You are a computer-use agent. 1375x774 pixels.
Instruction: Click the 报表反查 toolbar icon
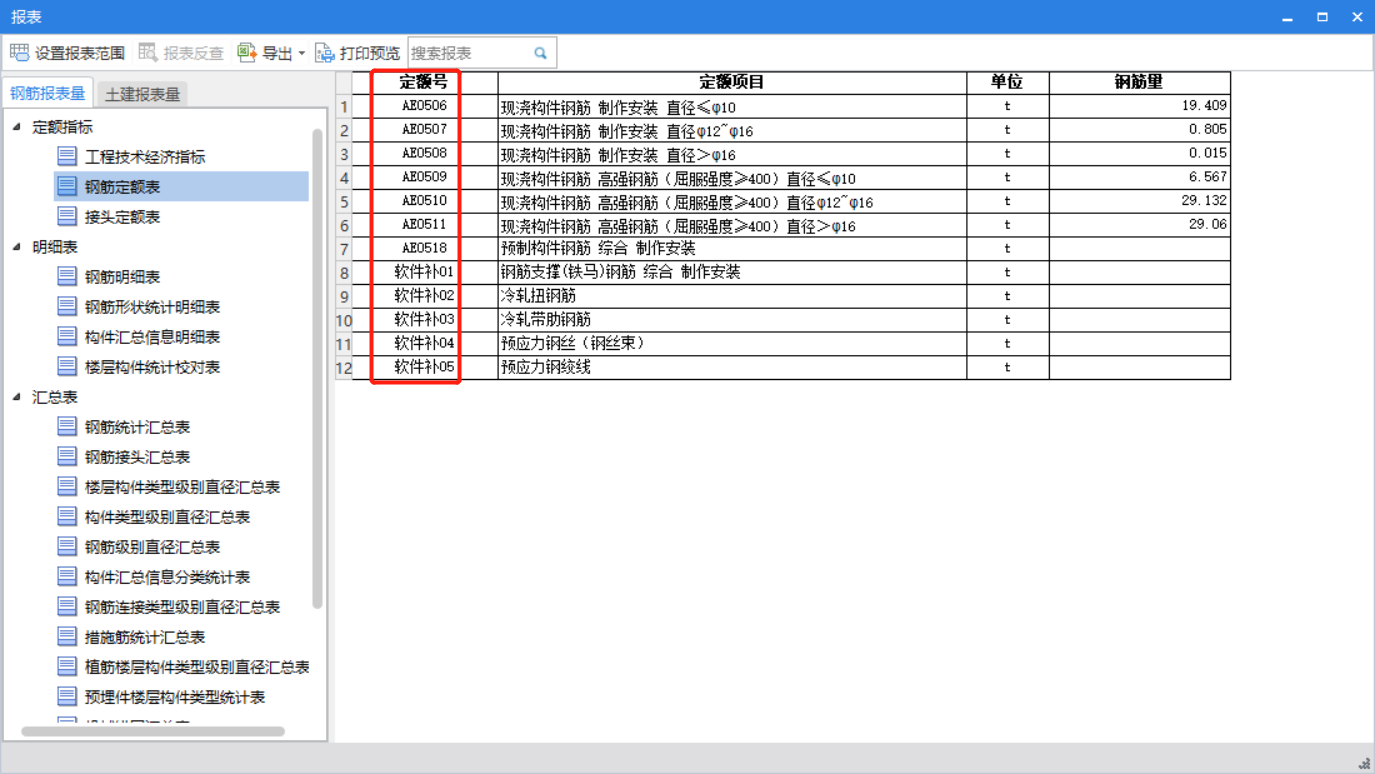(148, 53)
